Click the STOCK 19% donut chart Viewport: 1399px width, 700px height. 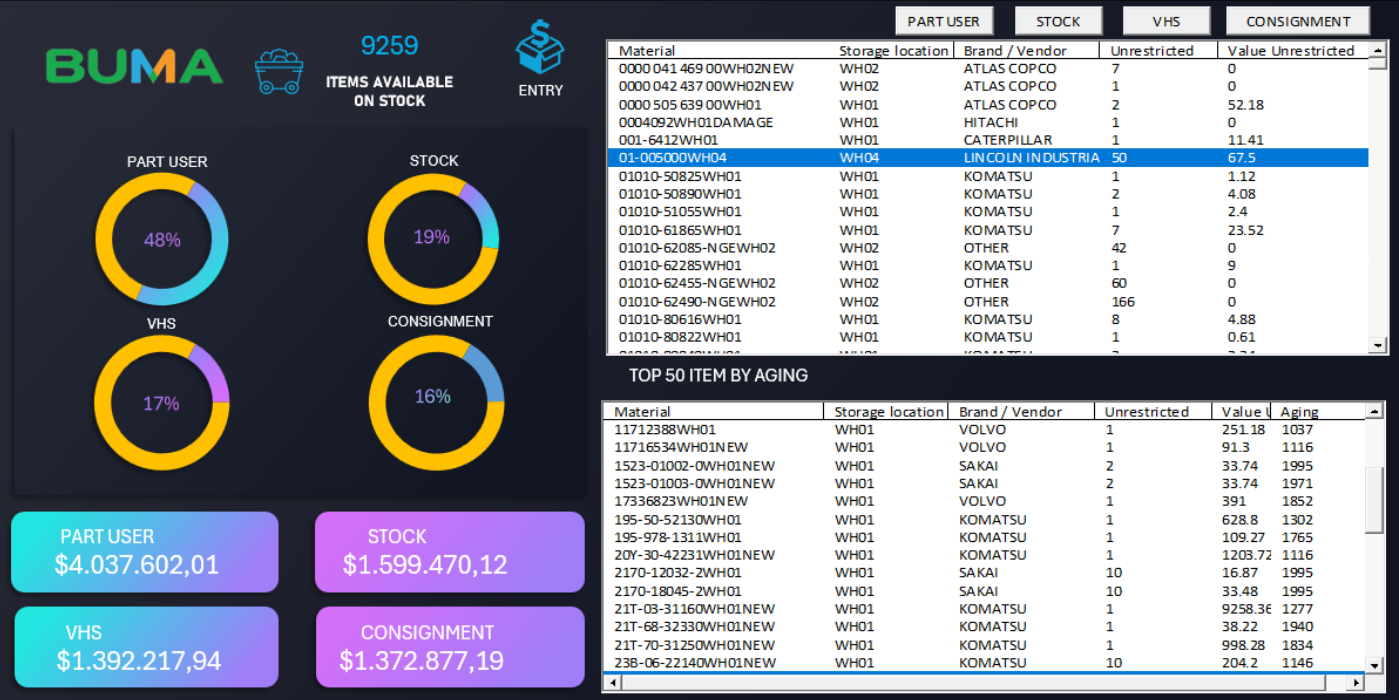433,238
